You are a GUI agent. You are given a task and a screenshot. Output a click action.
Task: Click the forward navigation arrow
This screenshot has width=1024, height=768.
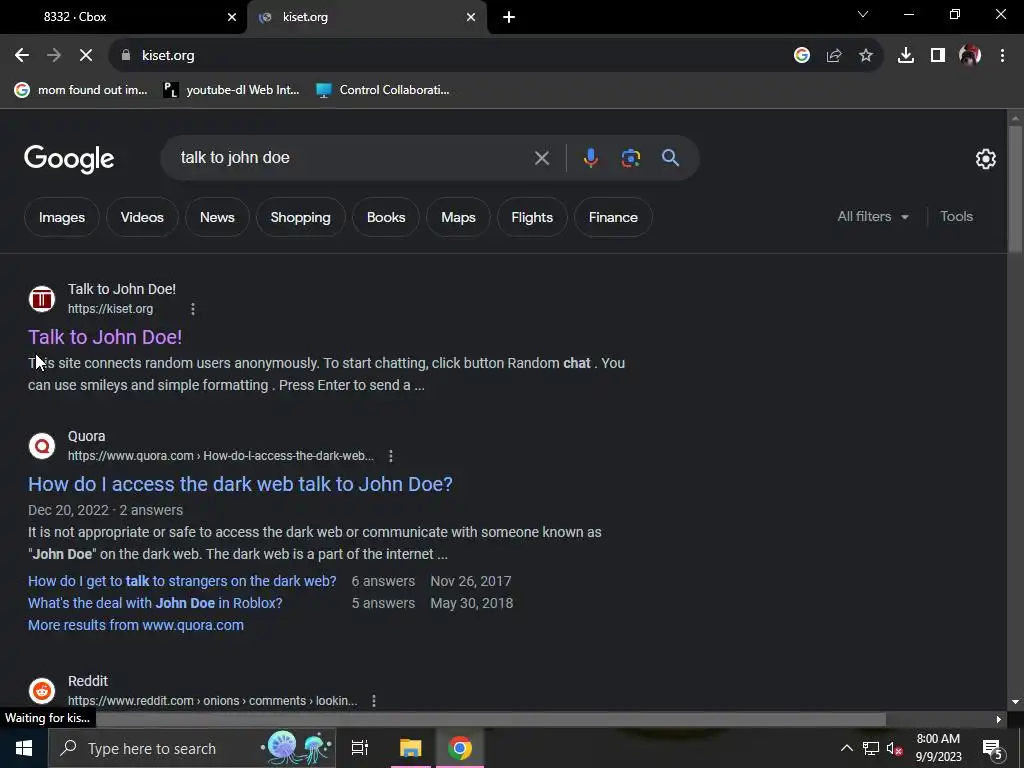(x=54, y=56)
